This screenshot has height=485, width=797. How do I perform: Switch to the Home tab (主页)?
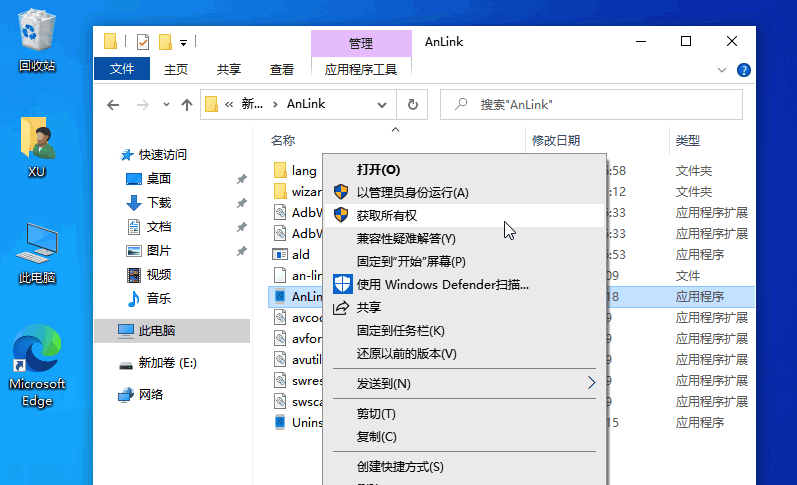click(176, 69)
